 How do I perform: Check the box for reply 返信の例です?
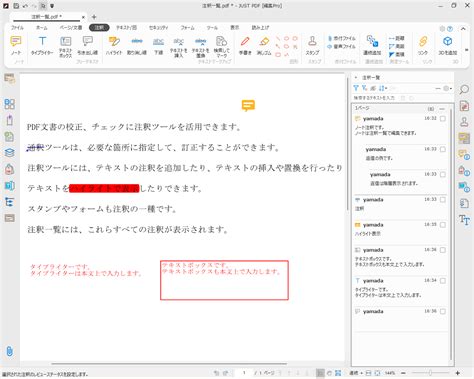point(443,149)
